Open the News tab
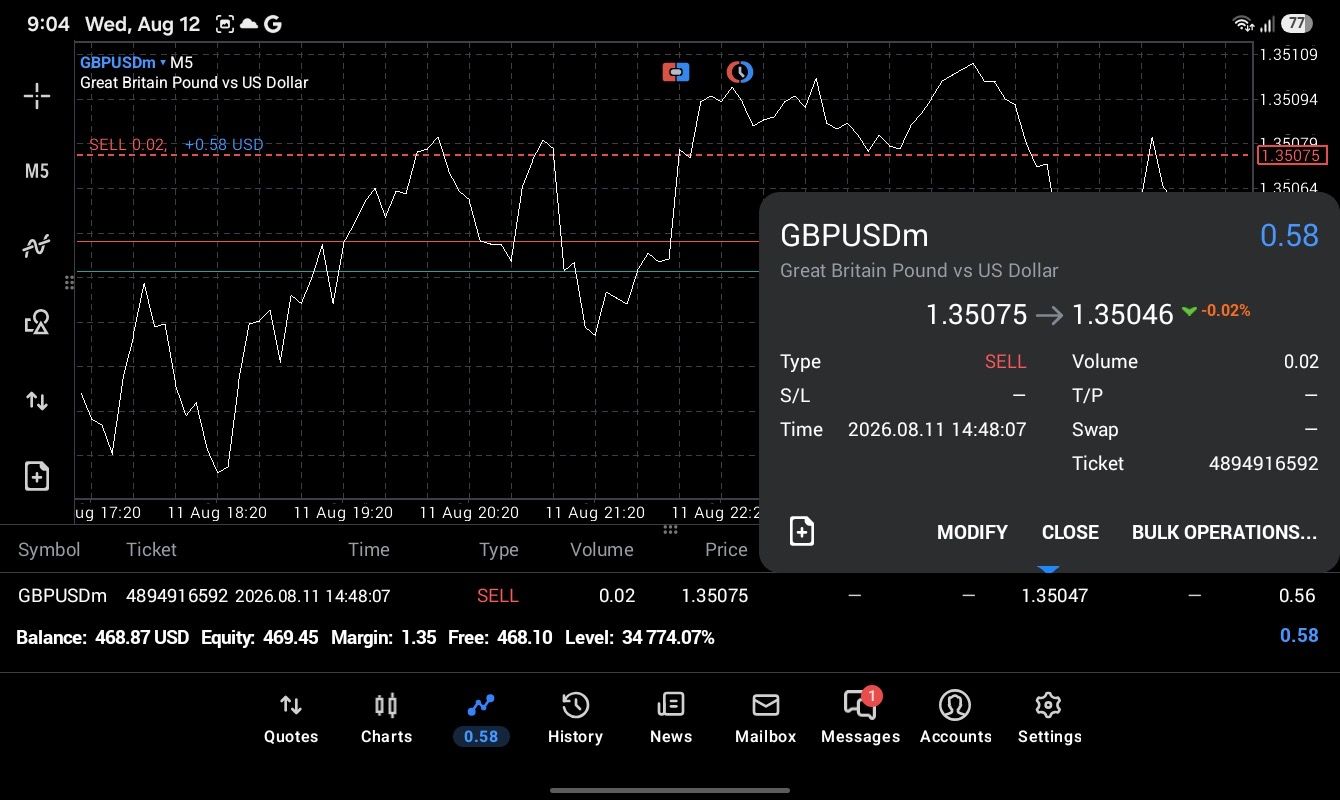This screenshot has width=1340, height=800. tap(670, 719)
